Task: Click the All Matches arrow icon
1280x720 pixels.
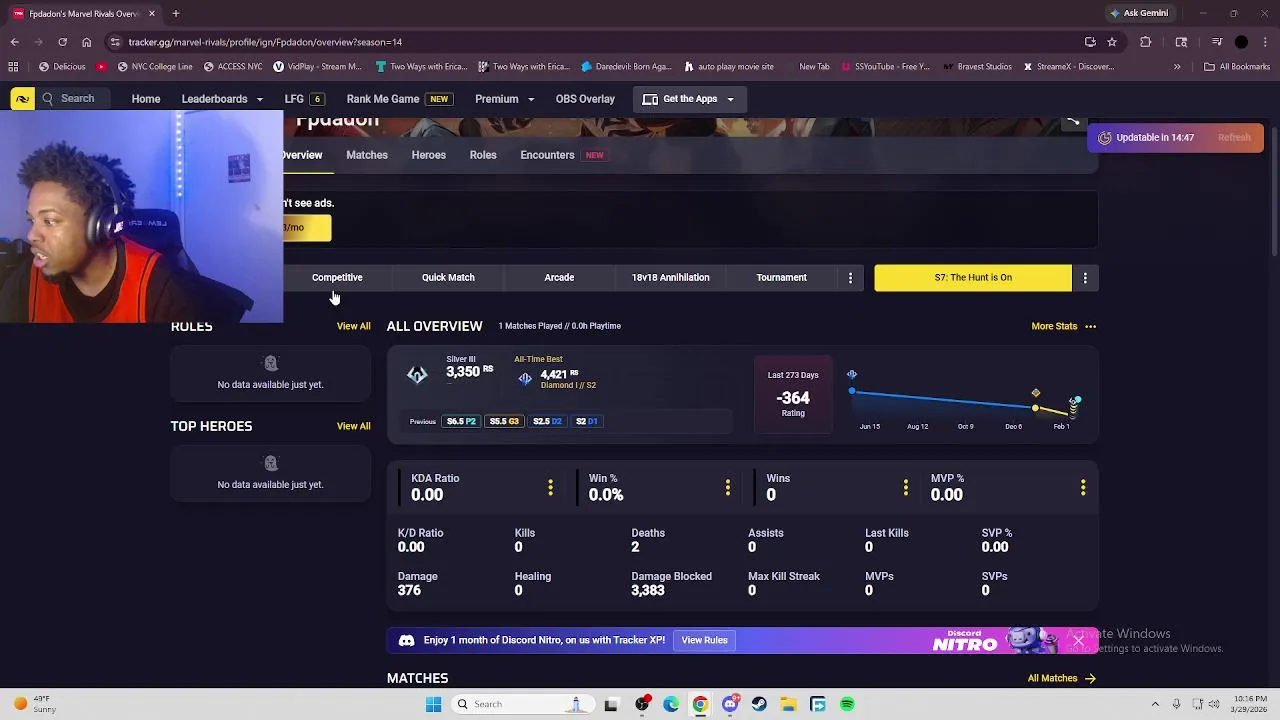Action: [x=1090, y=678]
